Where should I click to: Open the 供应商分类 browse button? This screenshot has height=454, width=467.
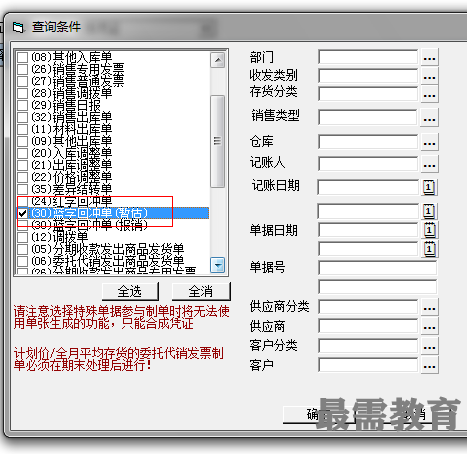point(429,307)
